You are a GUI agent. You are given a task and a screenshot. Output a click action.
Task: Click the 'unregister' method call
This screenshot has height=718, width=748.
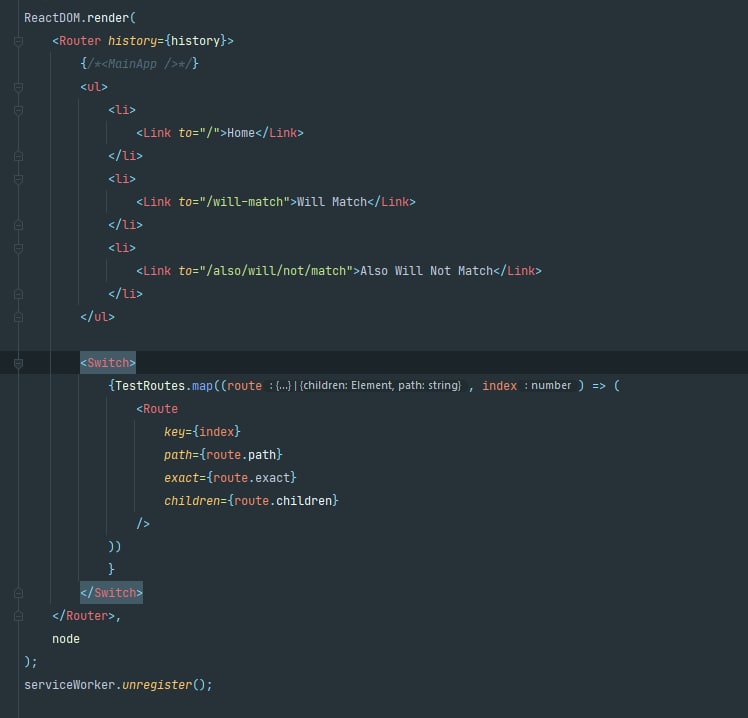point(157,685)
